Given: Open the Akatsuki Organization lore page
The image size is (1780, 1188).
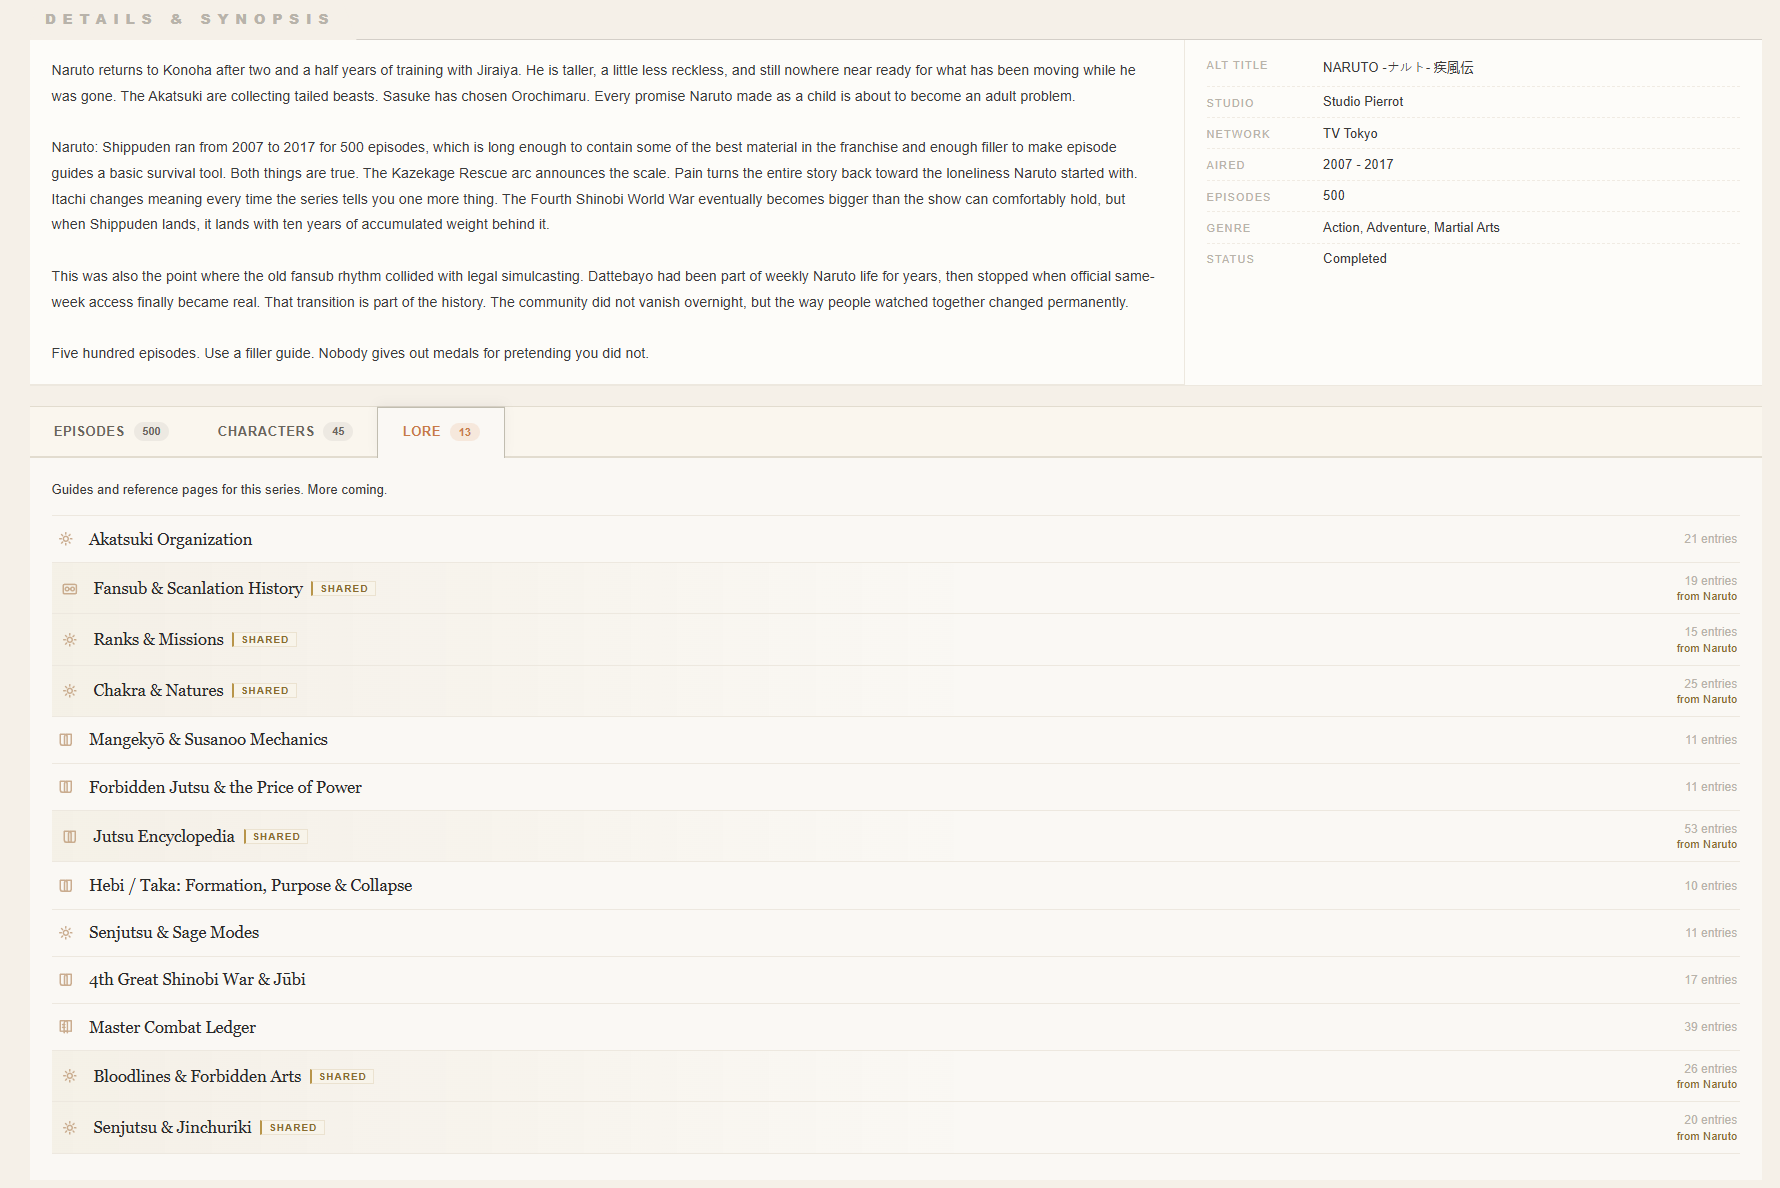Looking at the screenshot, I should coord(170,539).
